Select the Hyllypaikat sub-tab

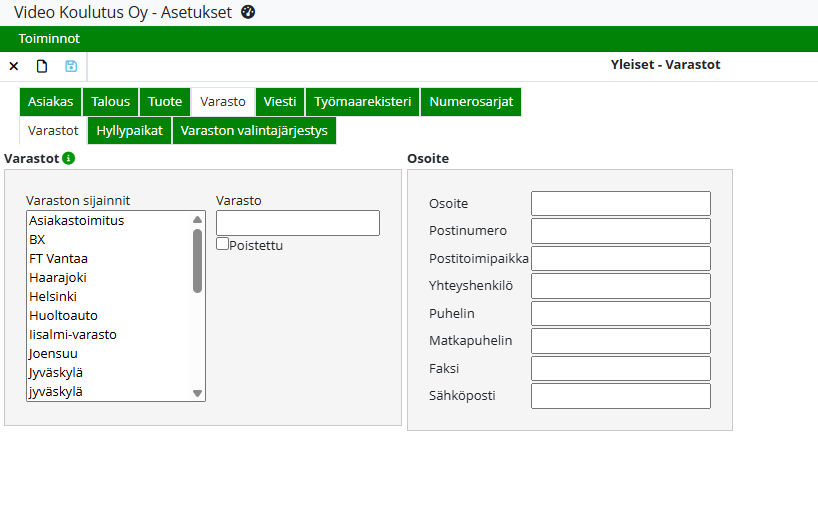(129, 131)
